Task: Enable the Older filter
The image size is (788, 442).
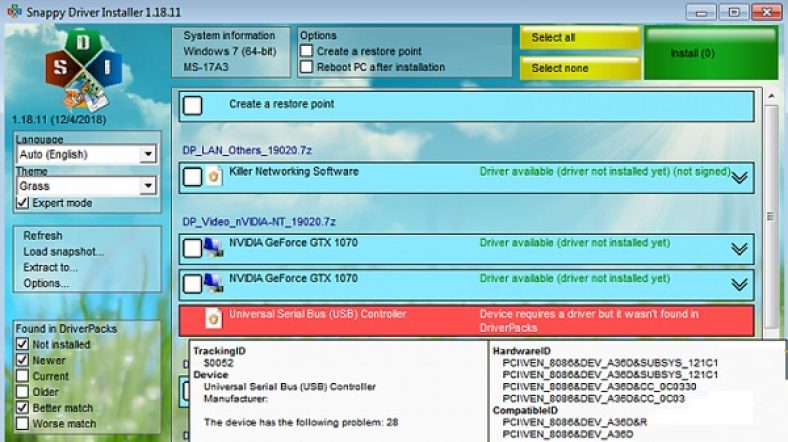Action: tap(22, 392)
